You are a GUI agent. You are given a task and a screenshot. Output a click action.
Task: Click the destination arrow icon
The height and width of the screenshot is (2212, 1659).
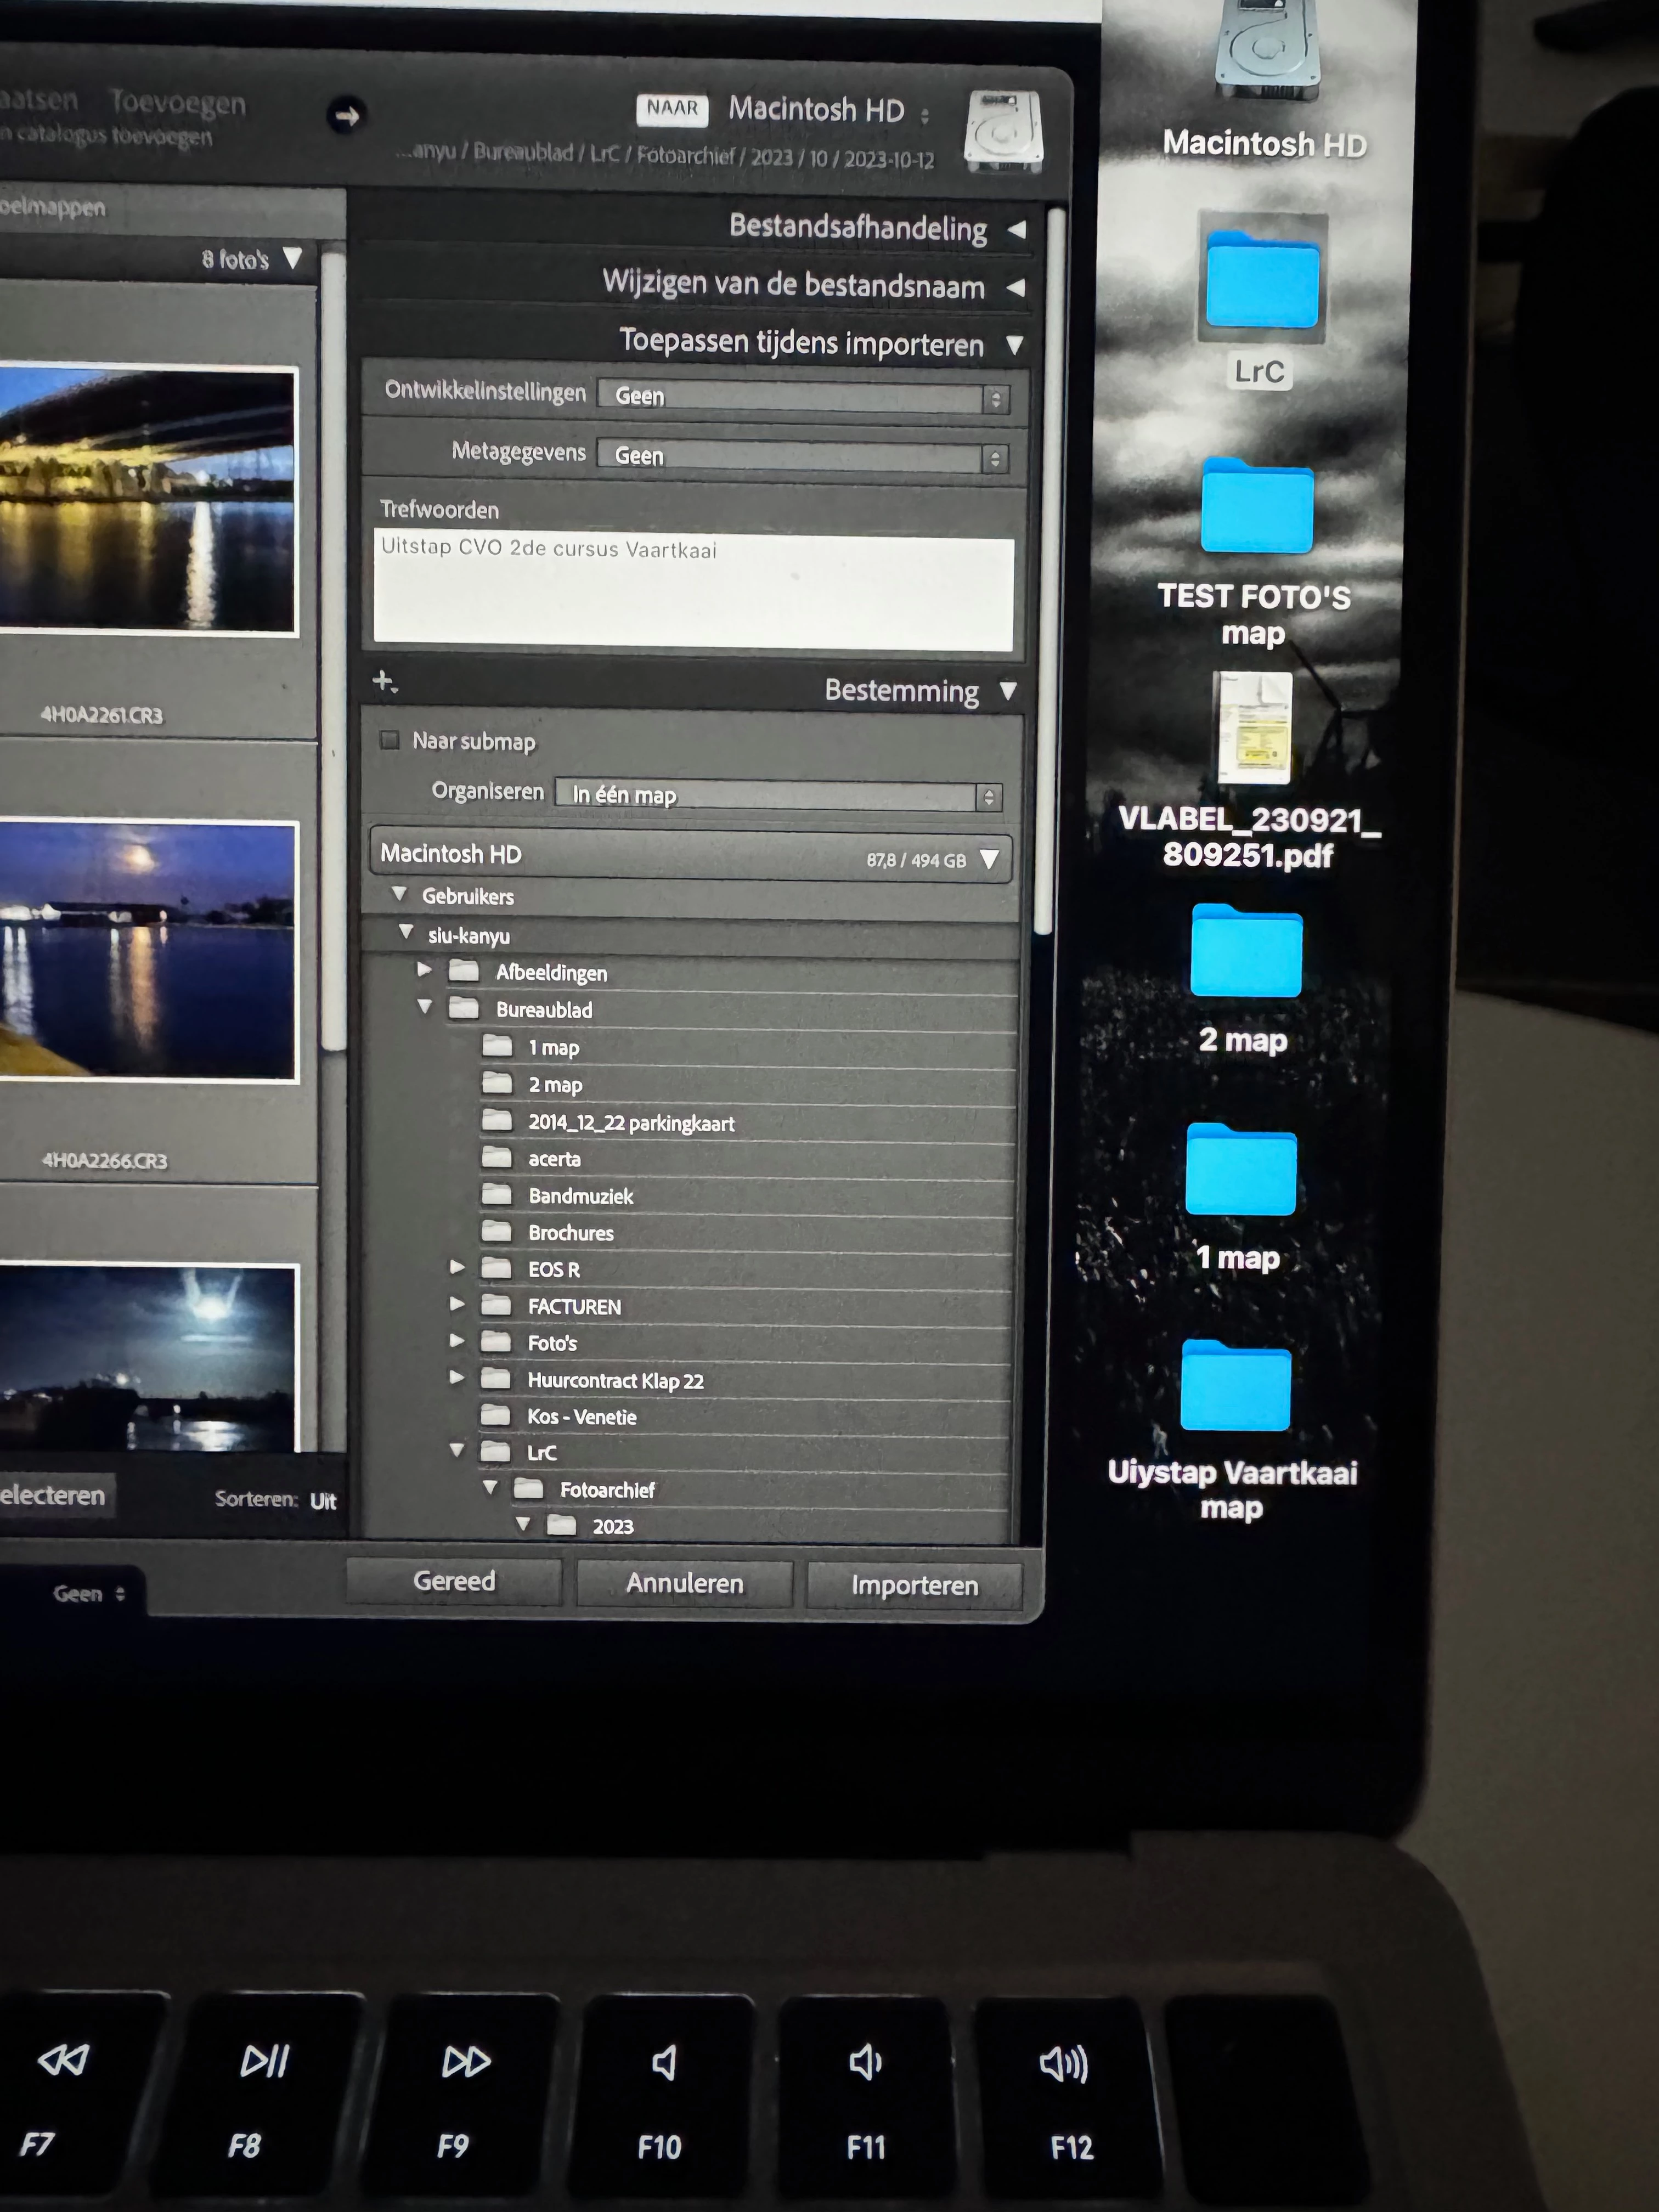346,116
